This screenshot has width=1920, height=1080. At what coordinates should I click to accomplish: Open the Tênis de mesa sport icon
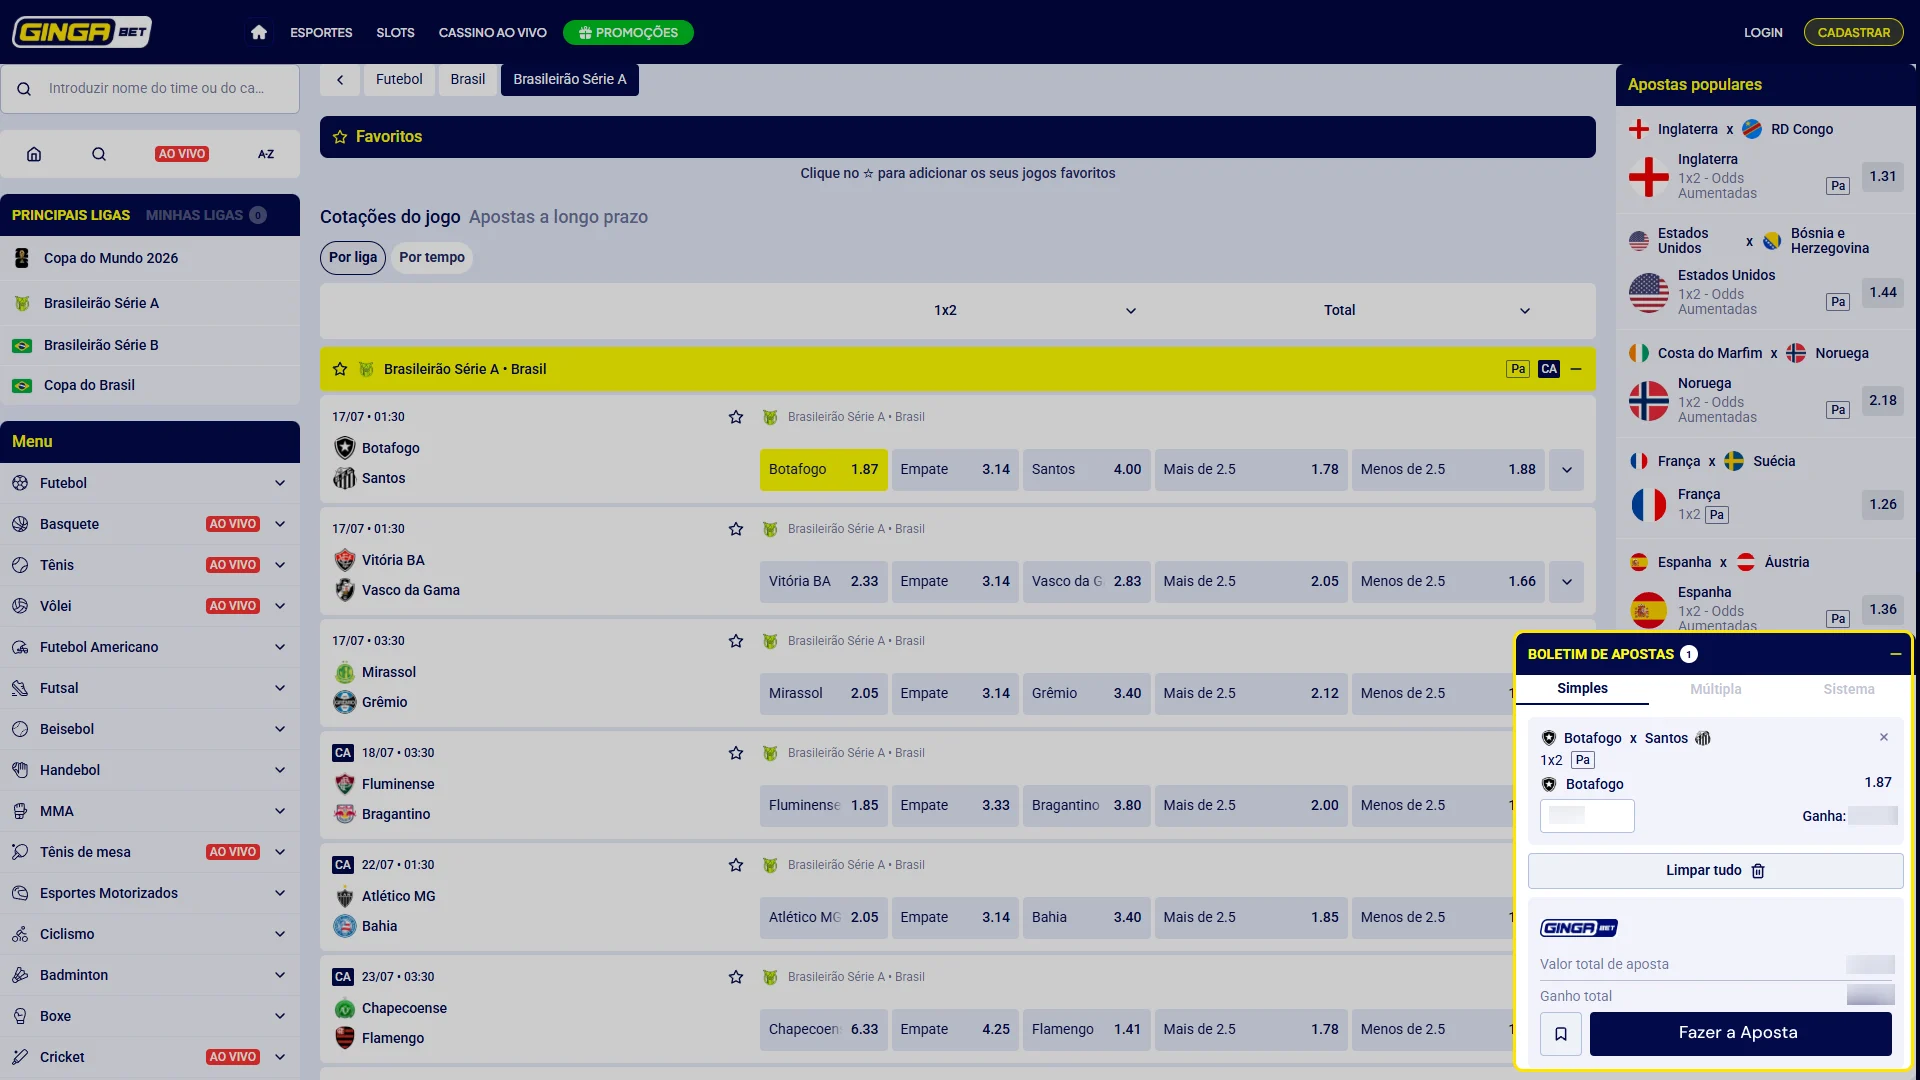pos(20,852)
